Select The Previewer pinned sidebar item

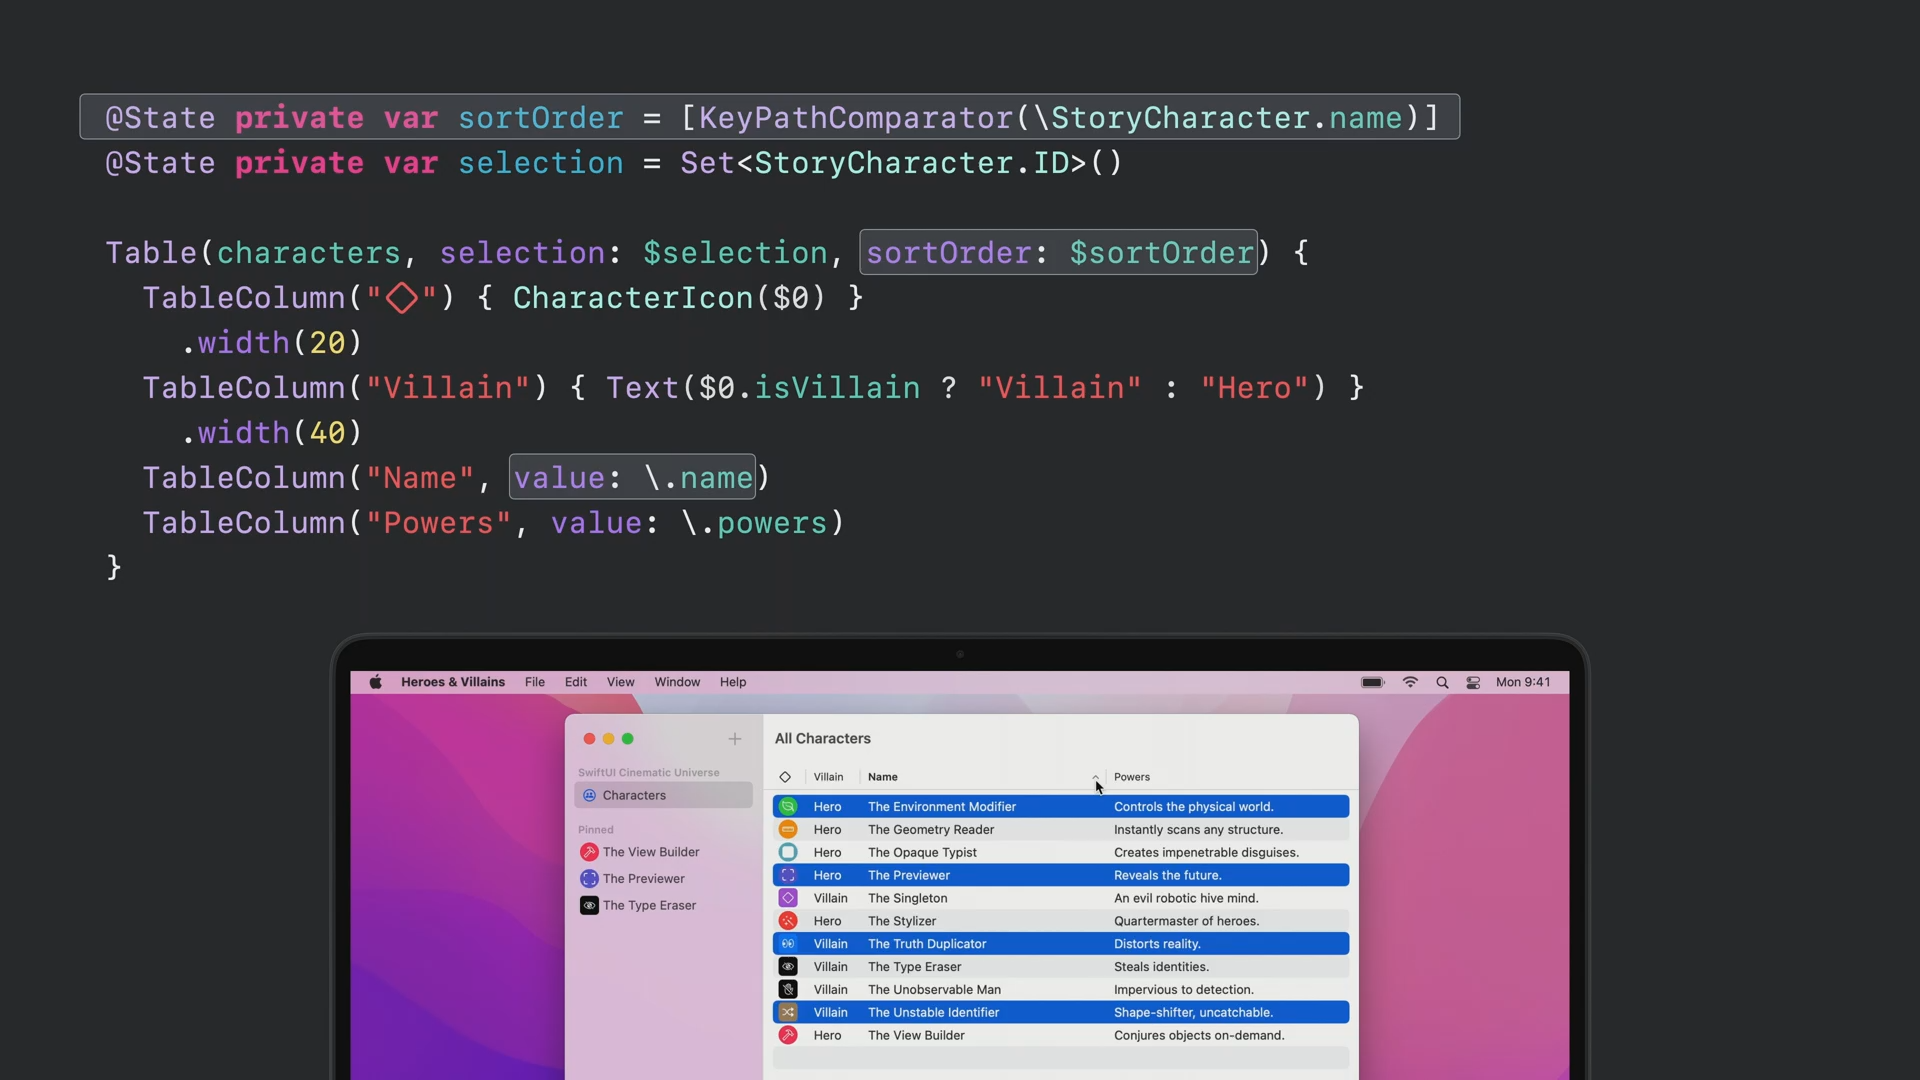643,879
